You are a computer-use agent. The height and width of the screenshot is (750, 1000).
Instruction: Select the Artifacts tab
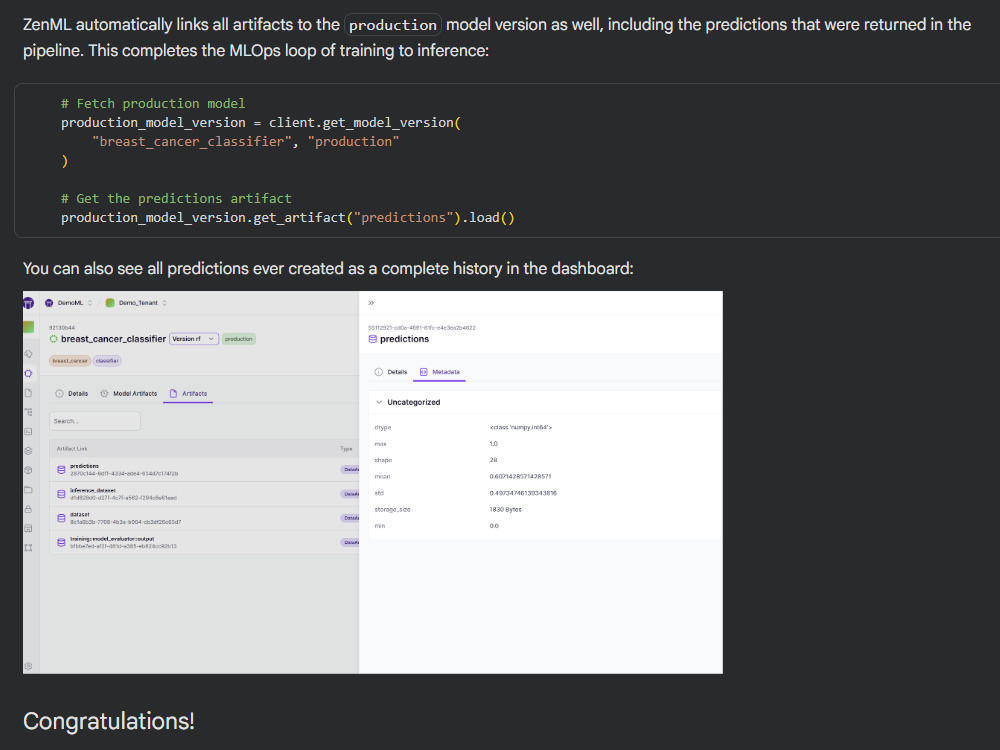pos(188,393)
